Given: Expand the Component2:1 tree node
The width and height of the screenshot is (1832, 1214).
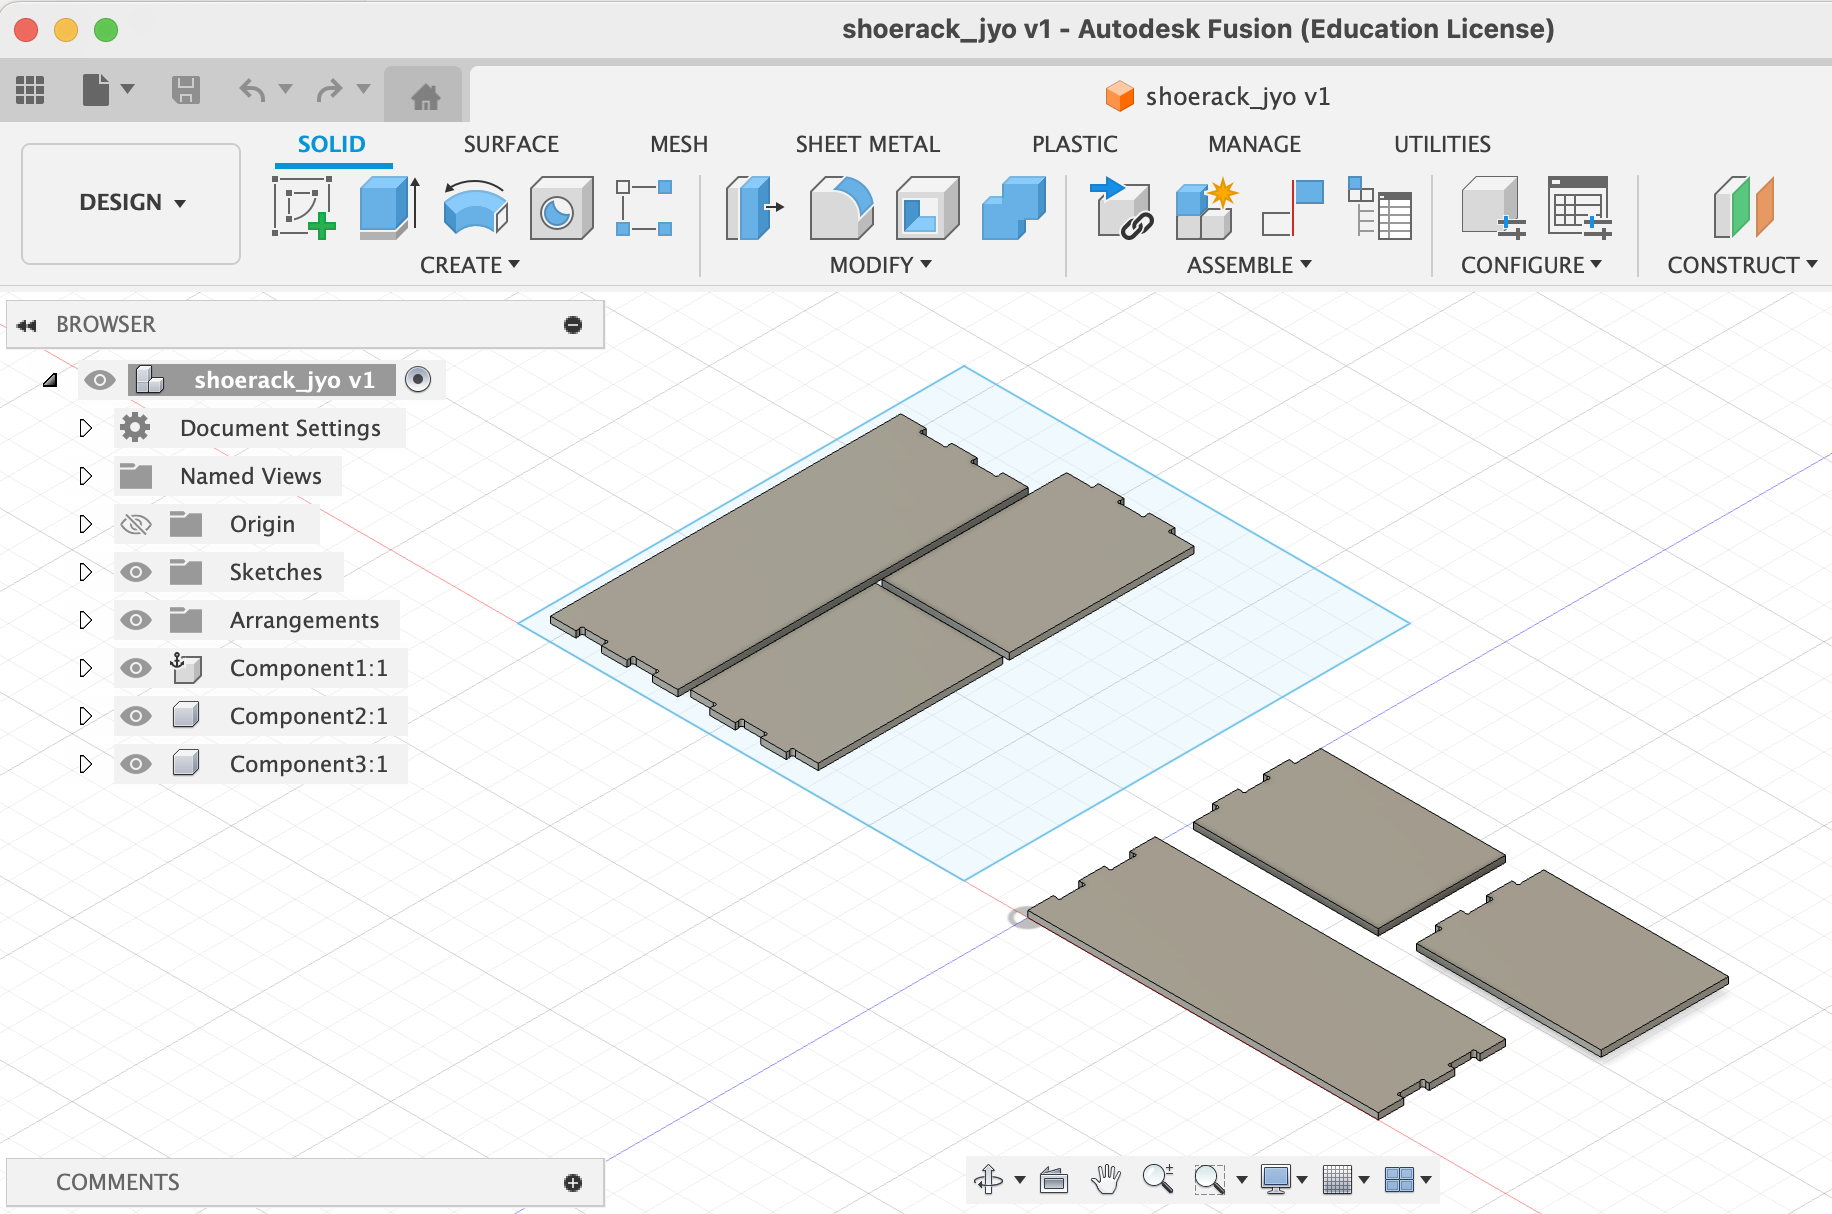Looking at the screenshot, I should click(86, 716).
